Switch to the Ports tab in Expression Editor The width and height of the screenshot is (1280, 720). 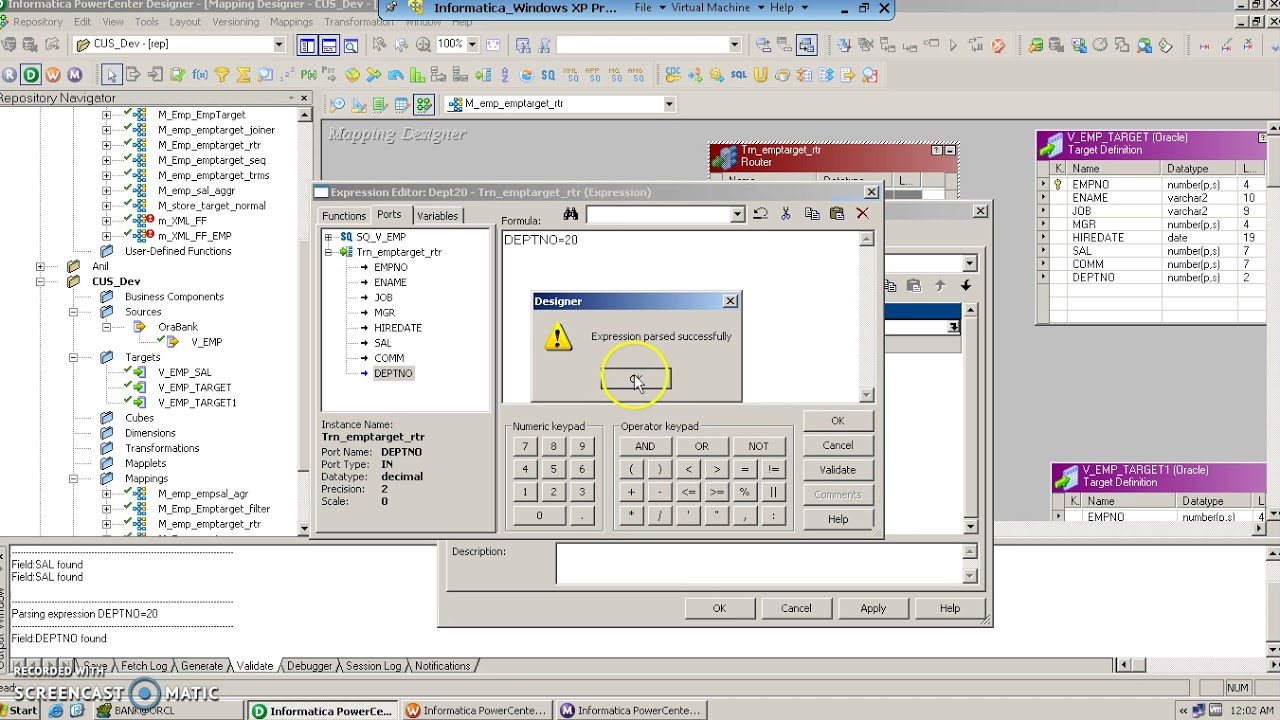tap(389, 215)
